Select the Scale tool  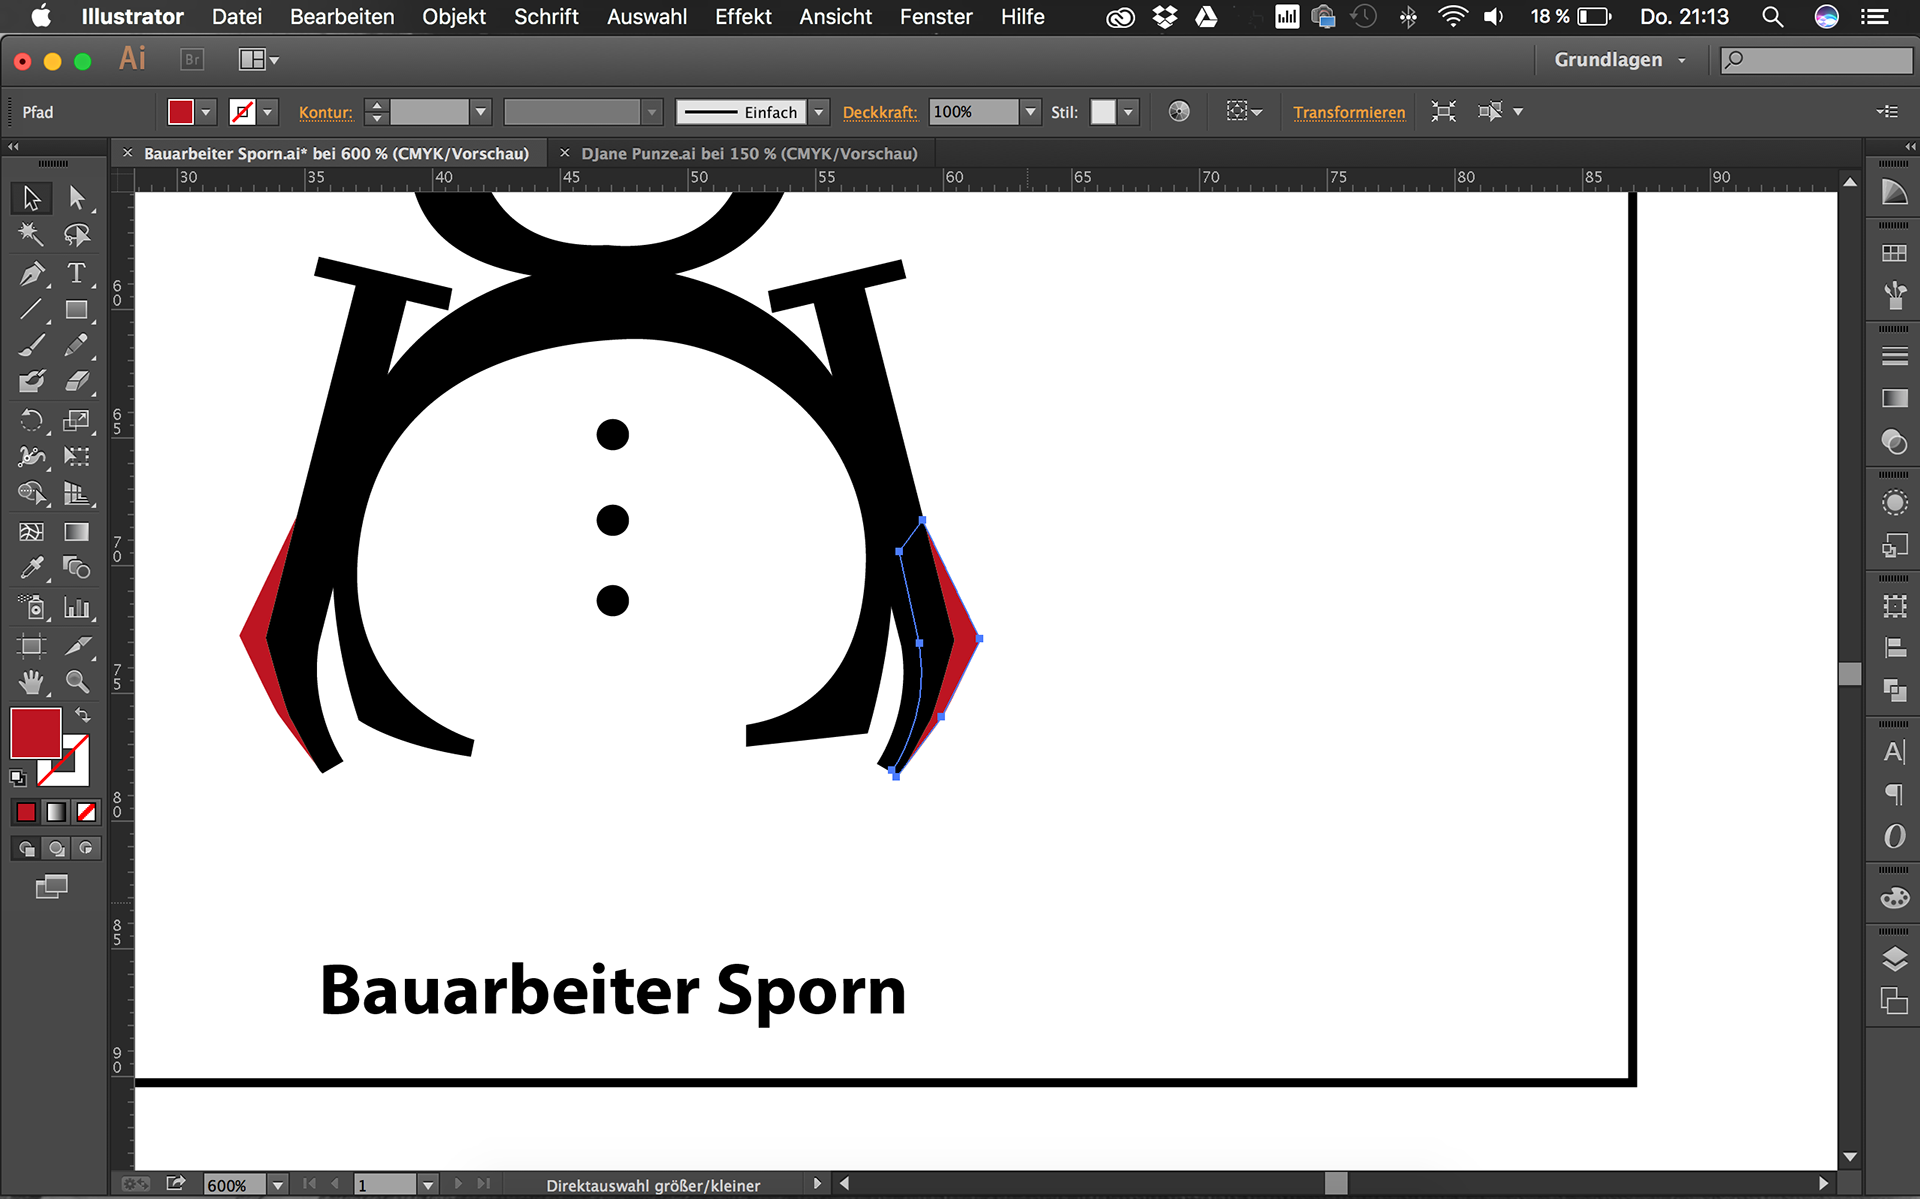[77, 420]
